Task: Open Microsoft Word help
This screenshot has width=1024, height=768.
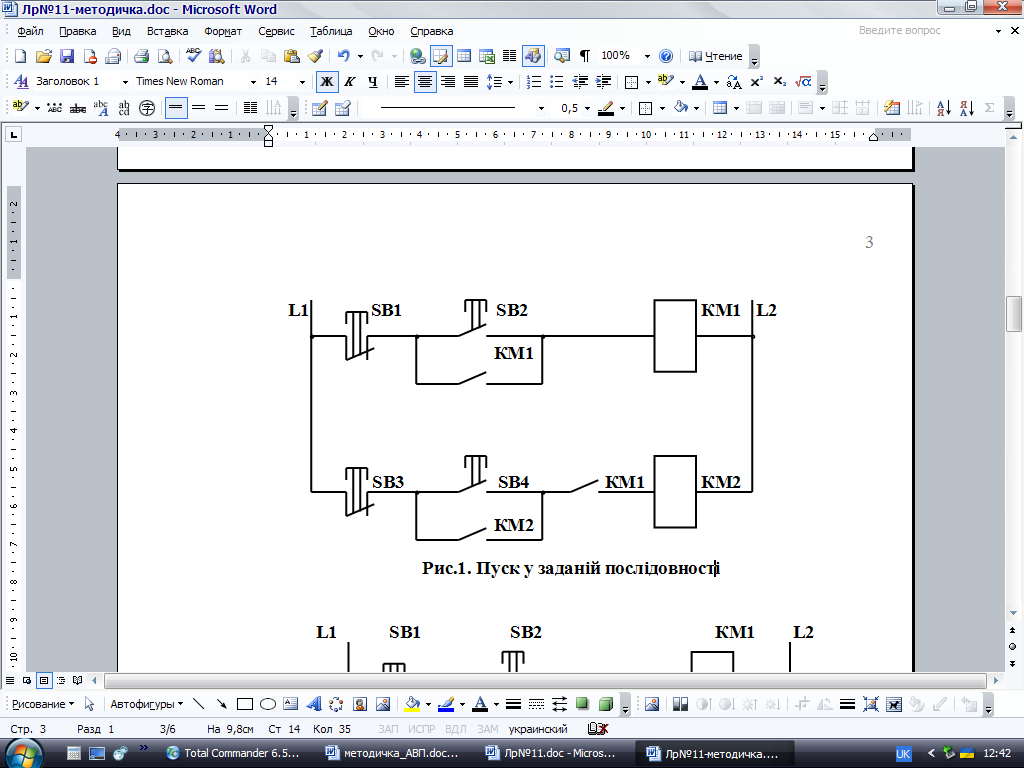Action: [665, 56]
